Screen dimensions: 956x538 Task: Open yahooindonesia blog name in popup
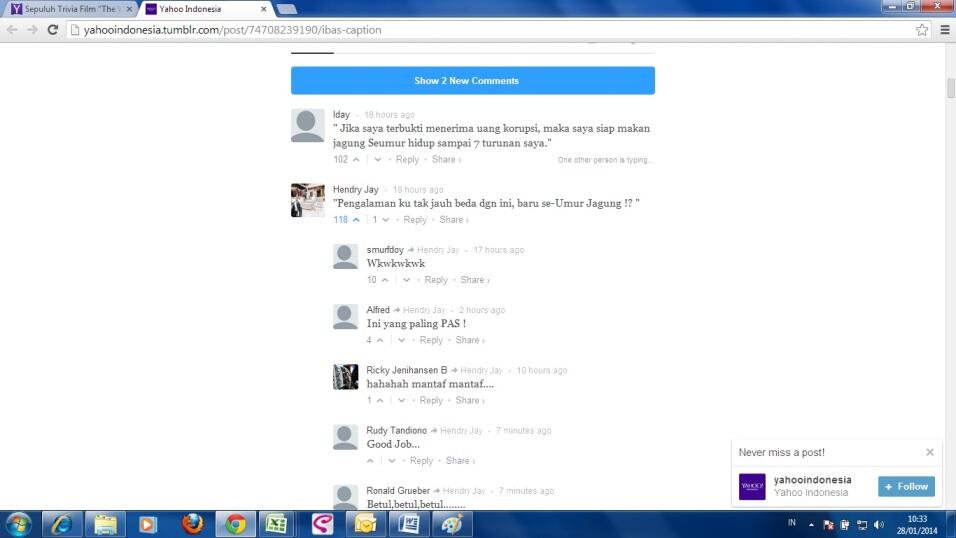pyautogui.click(x=812, y=480)
